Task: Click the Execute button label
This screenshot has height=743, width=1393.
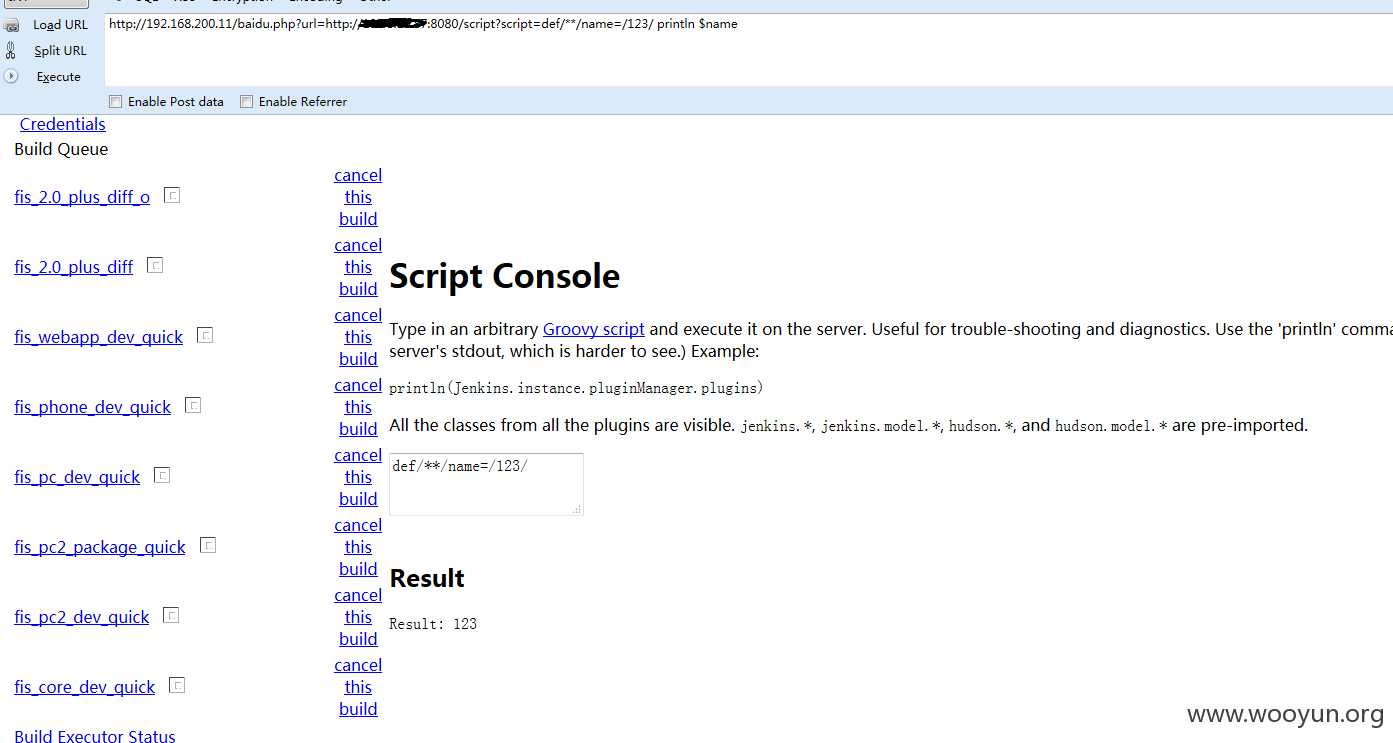Action: pos(58,77)
